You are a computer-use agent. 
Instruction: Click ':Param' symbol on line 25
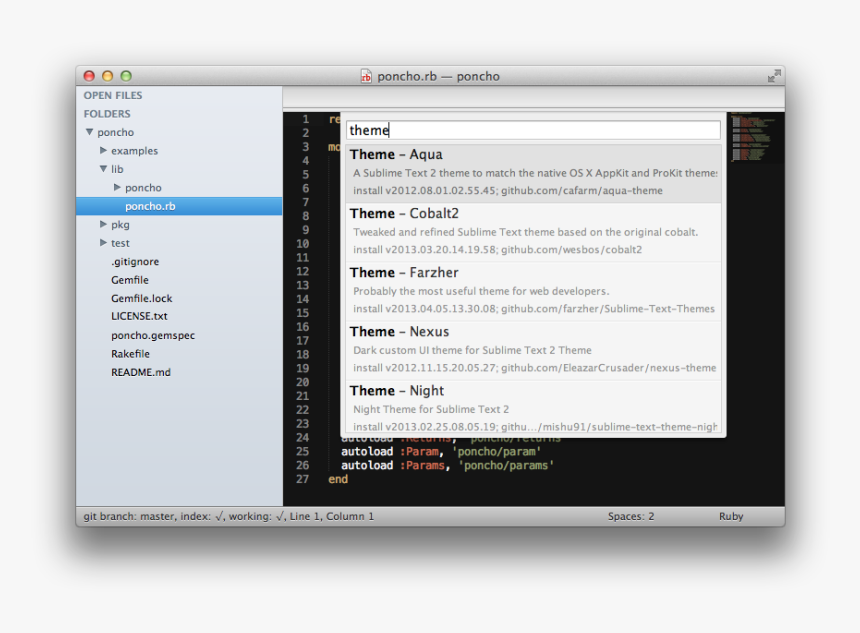(420, 451)
